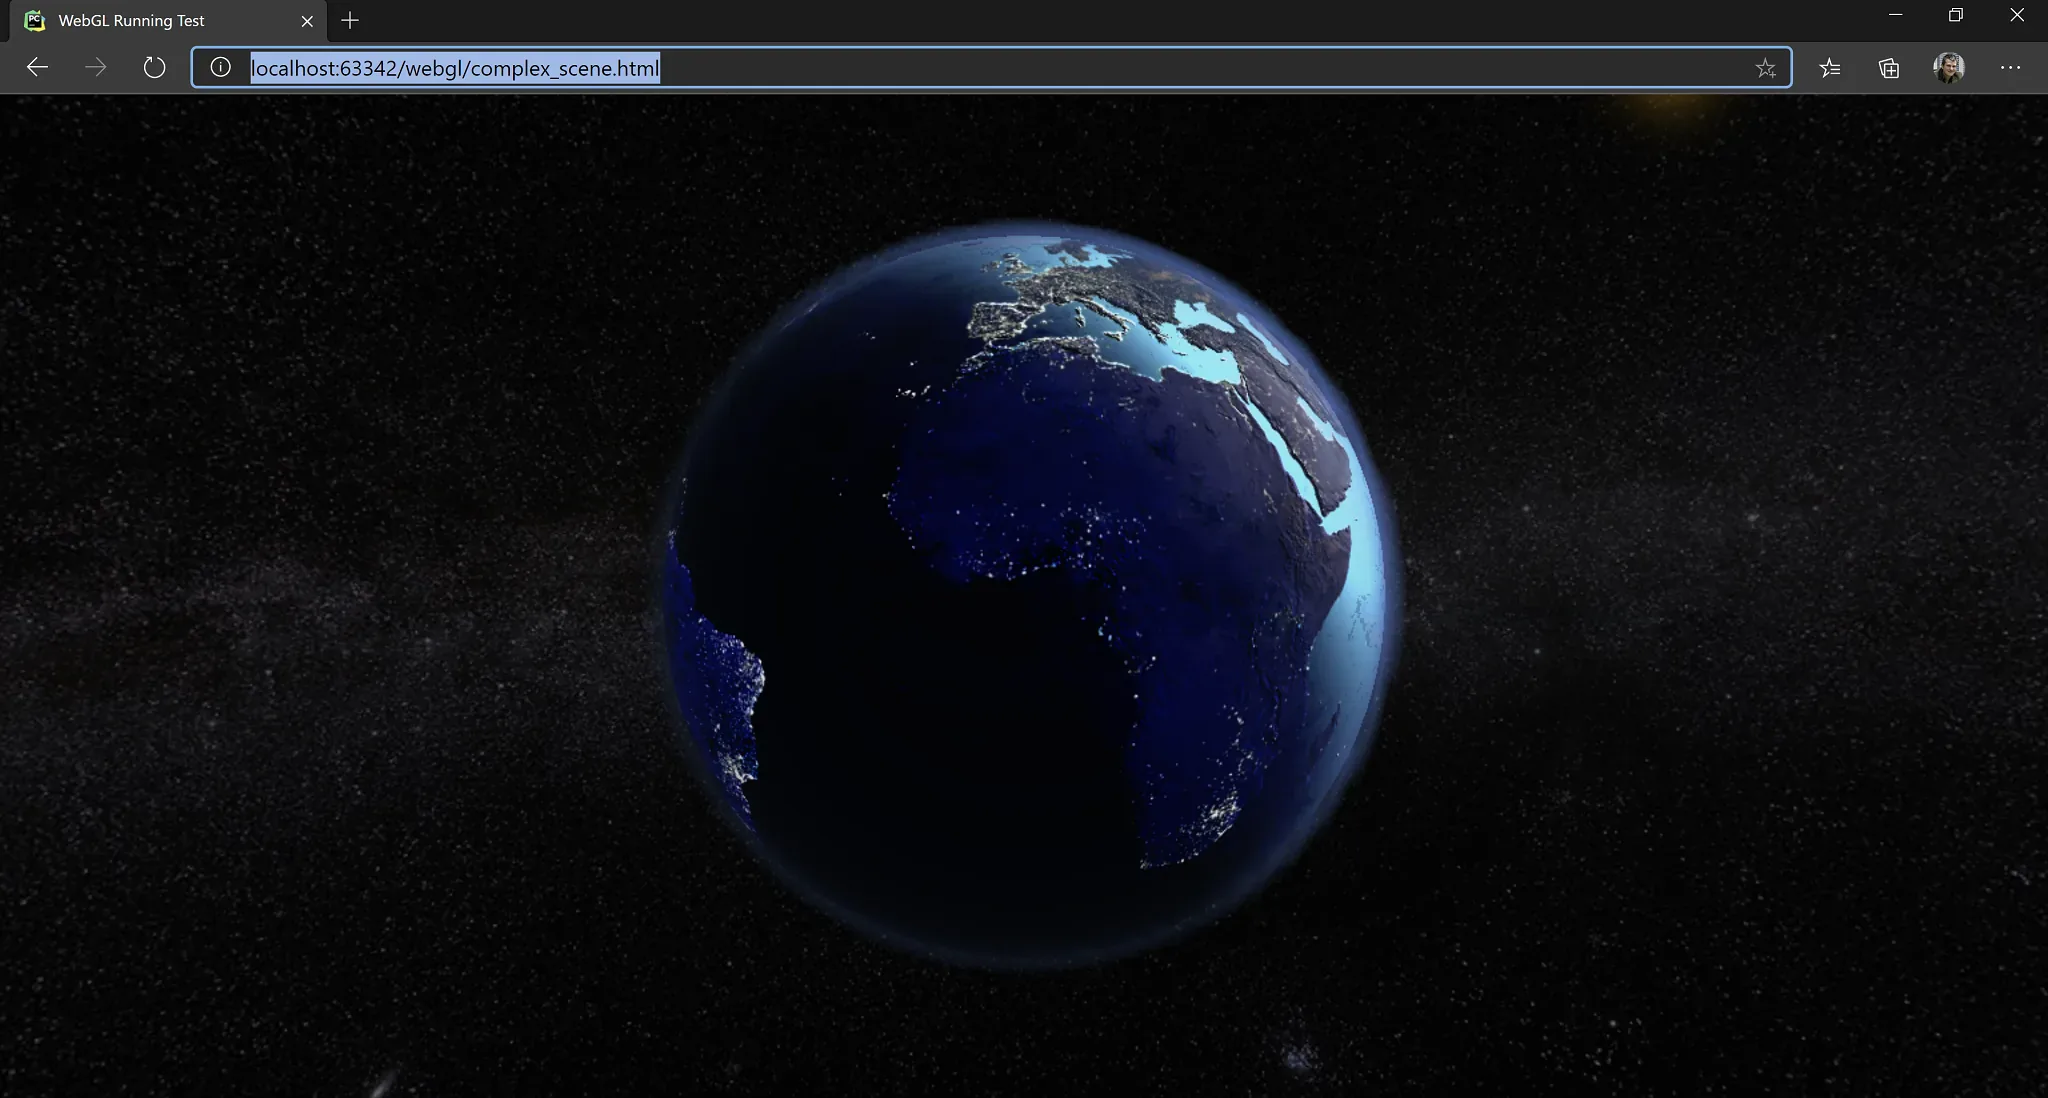Open the Collections icon
This screenshot has width=2048, height=1098.
point(1889,68)
